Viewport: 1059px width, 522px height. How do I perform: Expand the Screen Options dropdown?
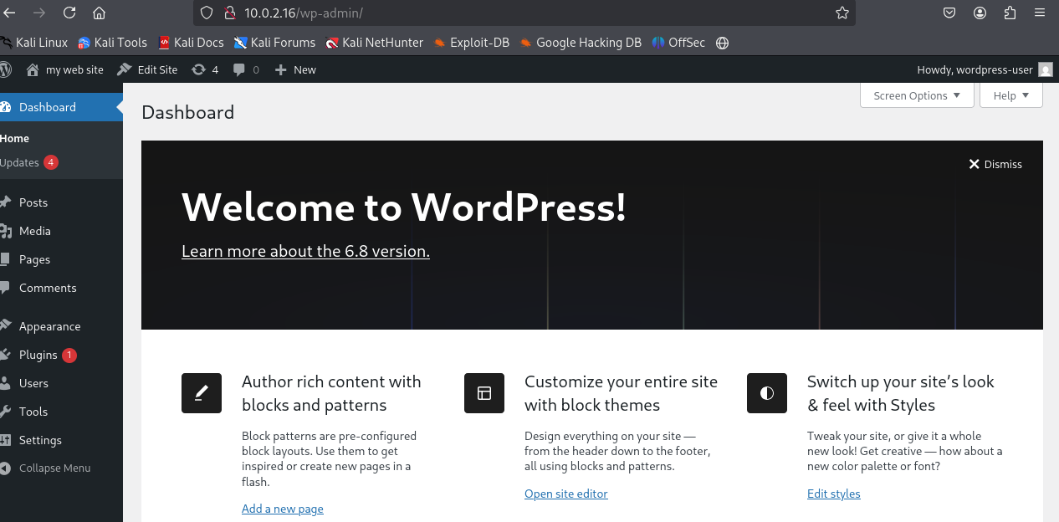917,96
